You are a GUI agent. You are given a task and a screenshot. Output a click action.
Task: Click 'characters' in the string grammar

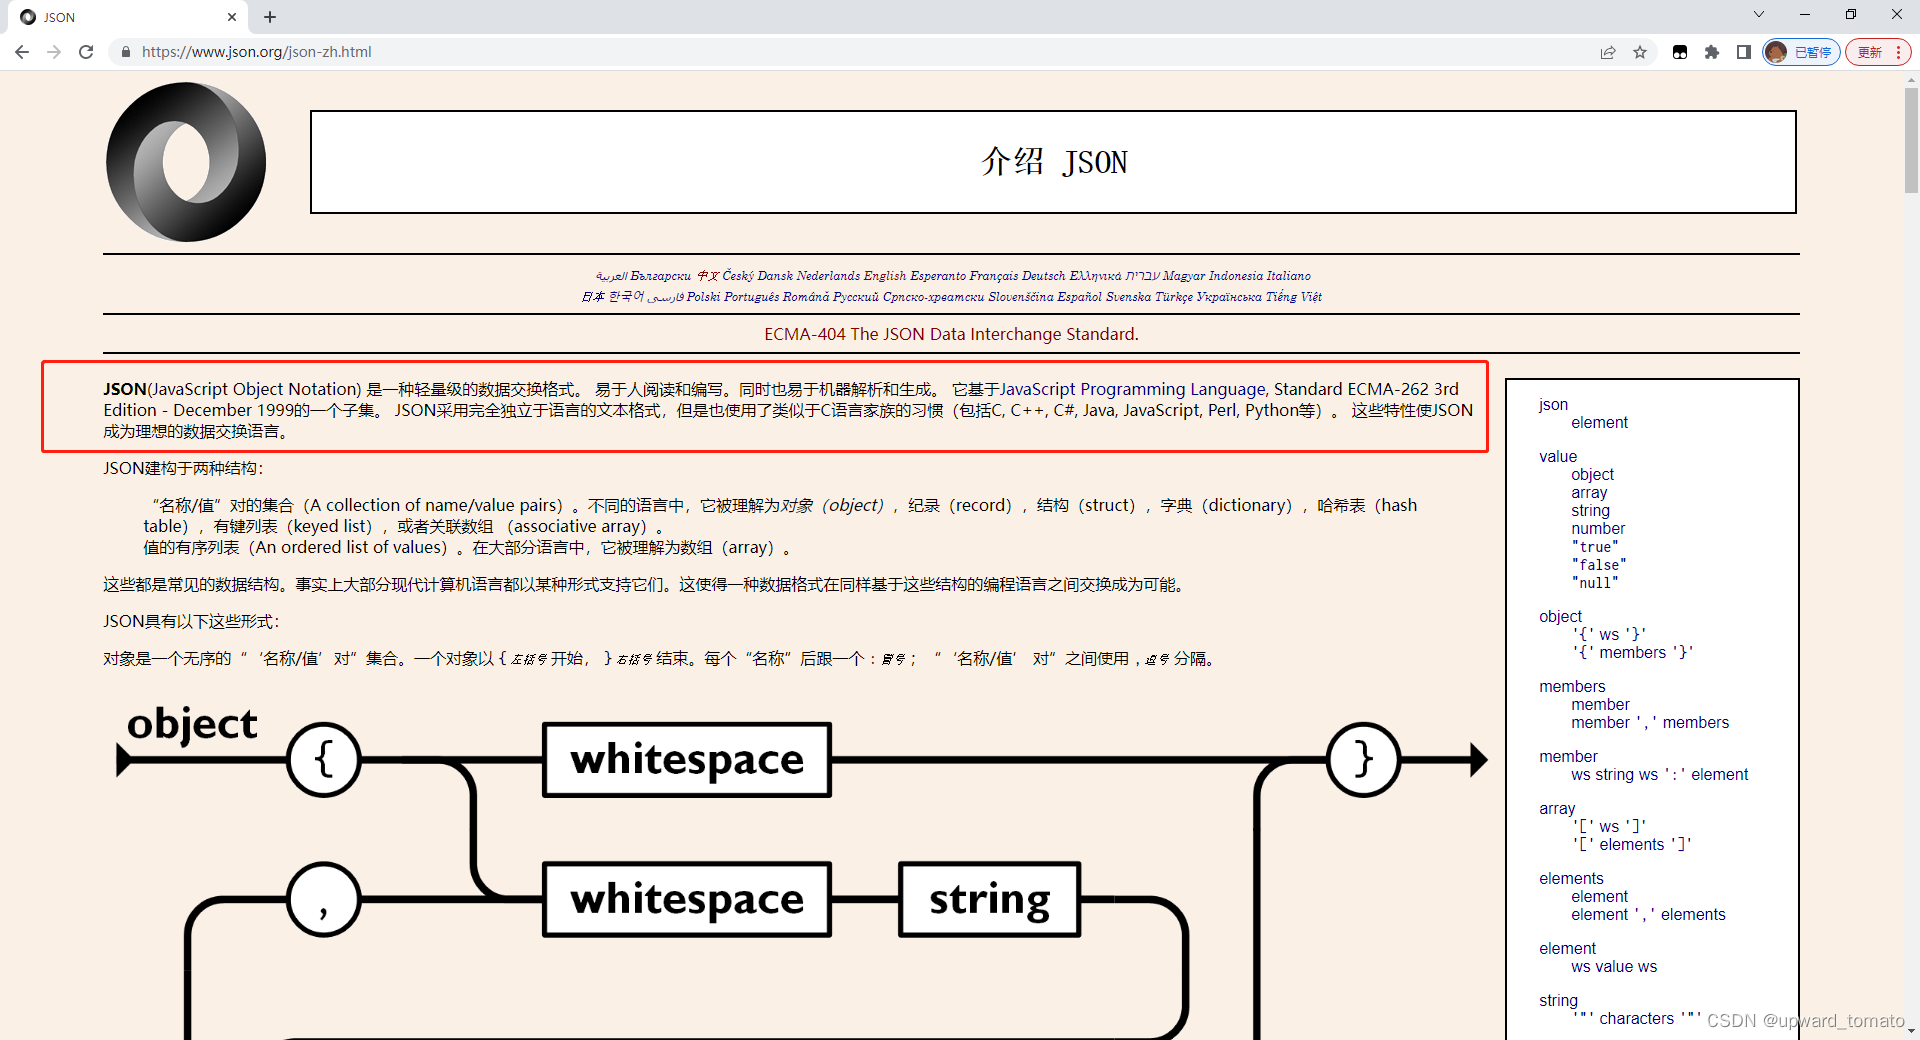point(1636,1018)
